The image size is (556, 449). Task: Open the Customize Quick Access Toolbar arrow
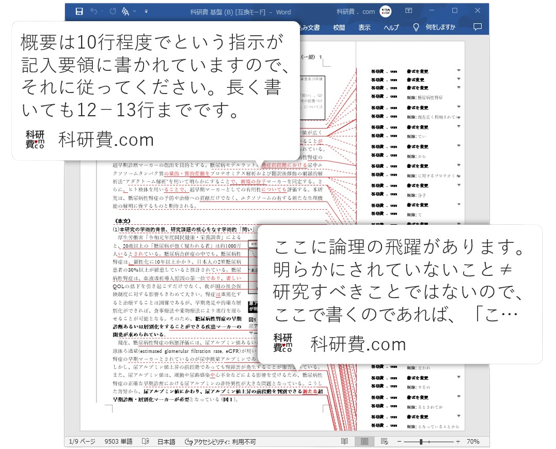(x=146, y=12)
